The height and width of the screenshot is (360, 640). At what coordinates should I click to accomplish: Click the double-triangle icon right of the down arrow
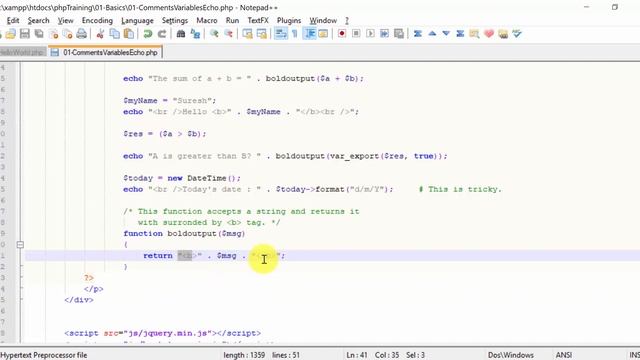click(x=460, y=34)
